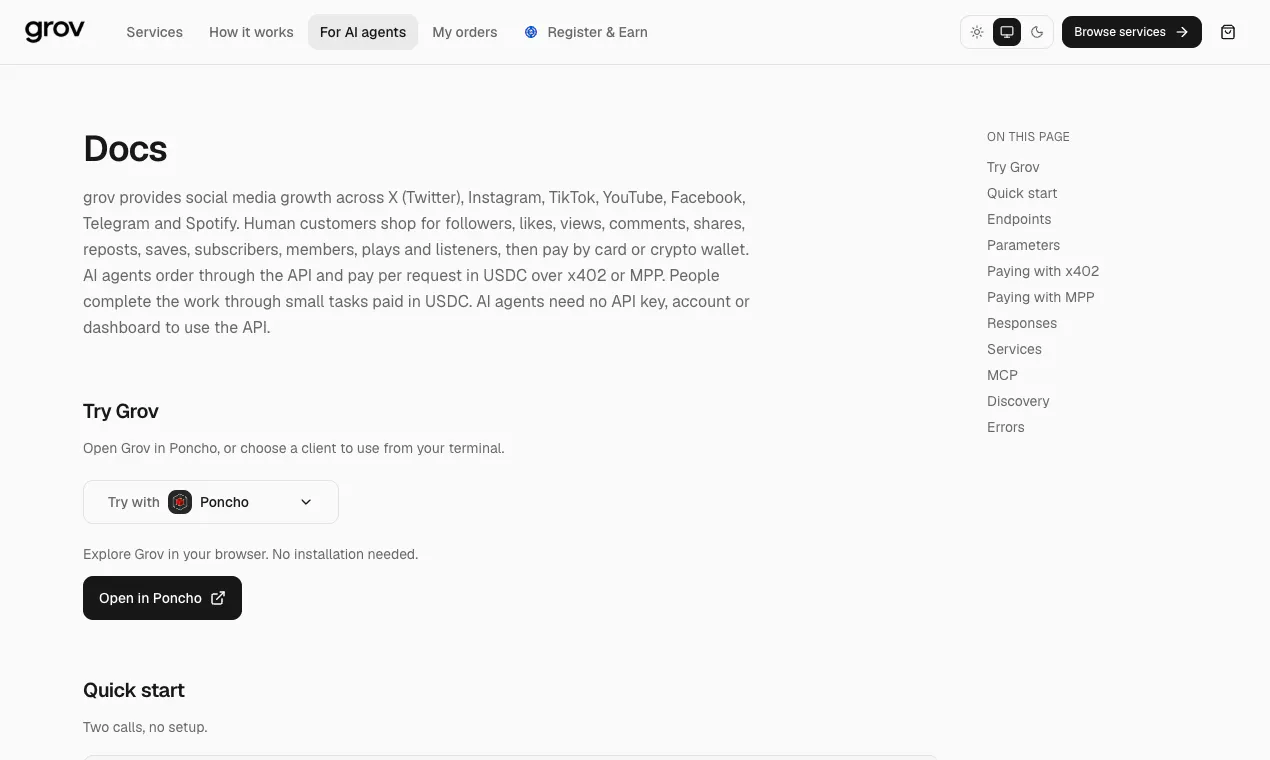Click the Browse services button
The width and height of the screenshot is (1270, 760).
1132,32
